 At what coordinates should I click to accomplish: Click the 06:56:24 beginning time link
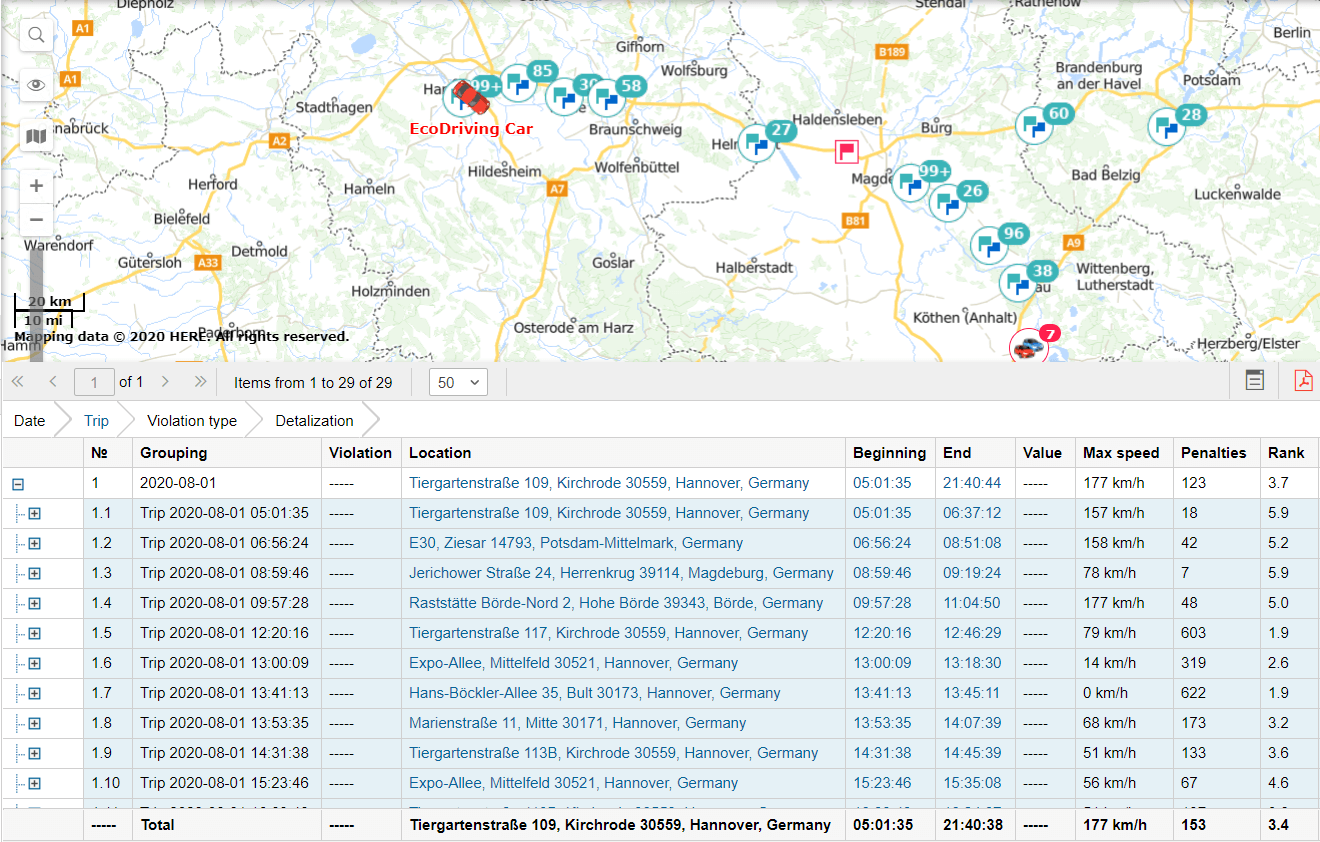point(882,543)
